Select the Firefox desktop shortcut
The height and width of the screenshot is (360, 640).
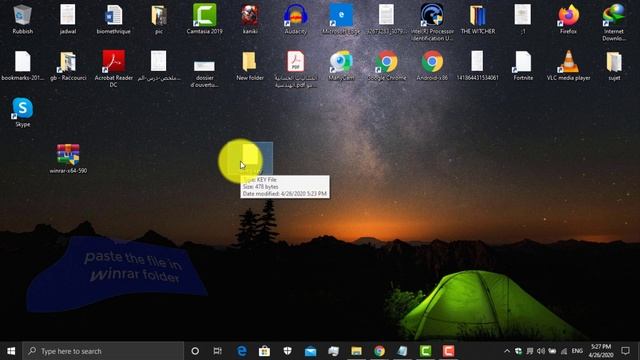coord(569,16)
